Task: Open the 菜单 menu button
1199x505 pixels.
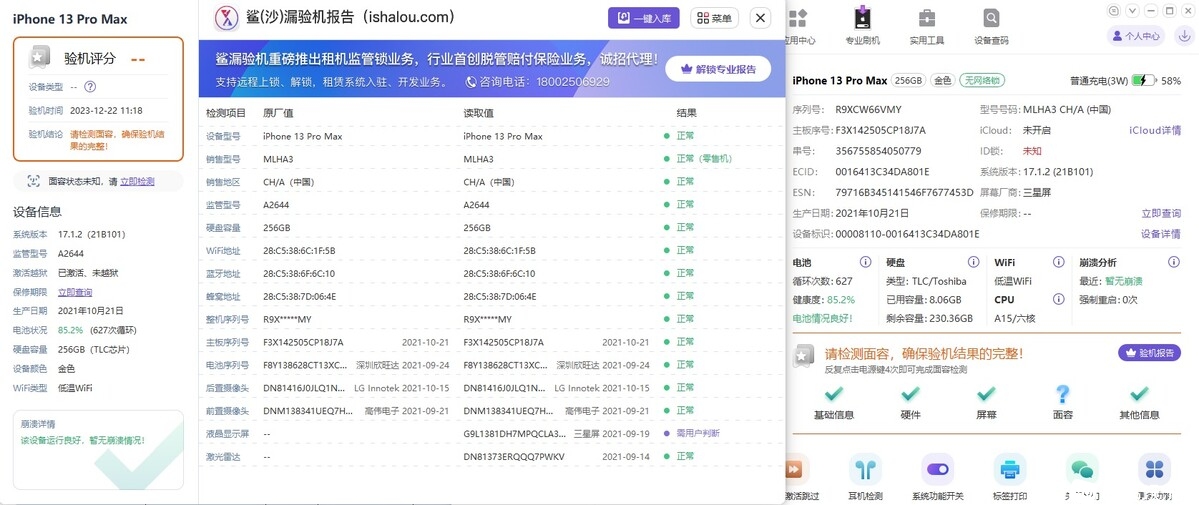Action: [715, 18]
